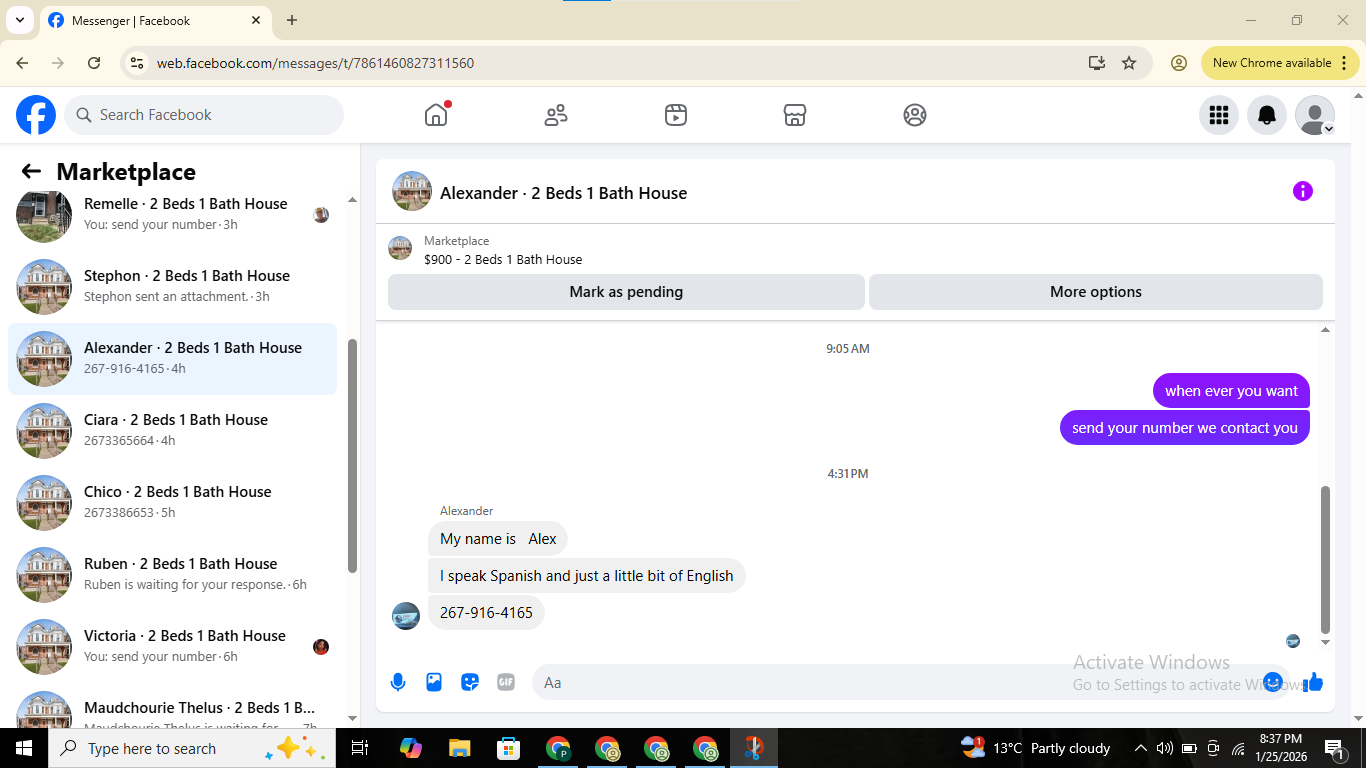Screen dimensions: 1366x768
Task: Open the Facebook menu grid icon
Action: [x=1219, y=115]
